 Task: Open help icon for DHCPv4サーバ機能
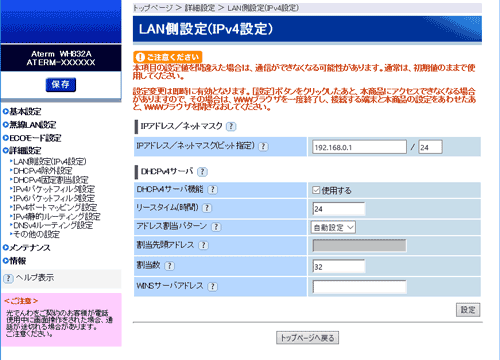[212, 190]
